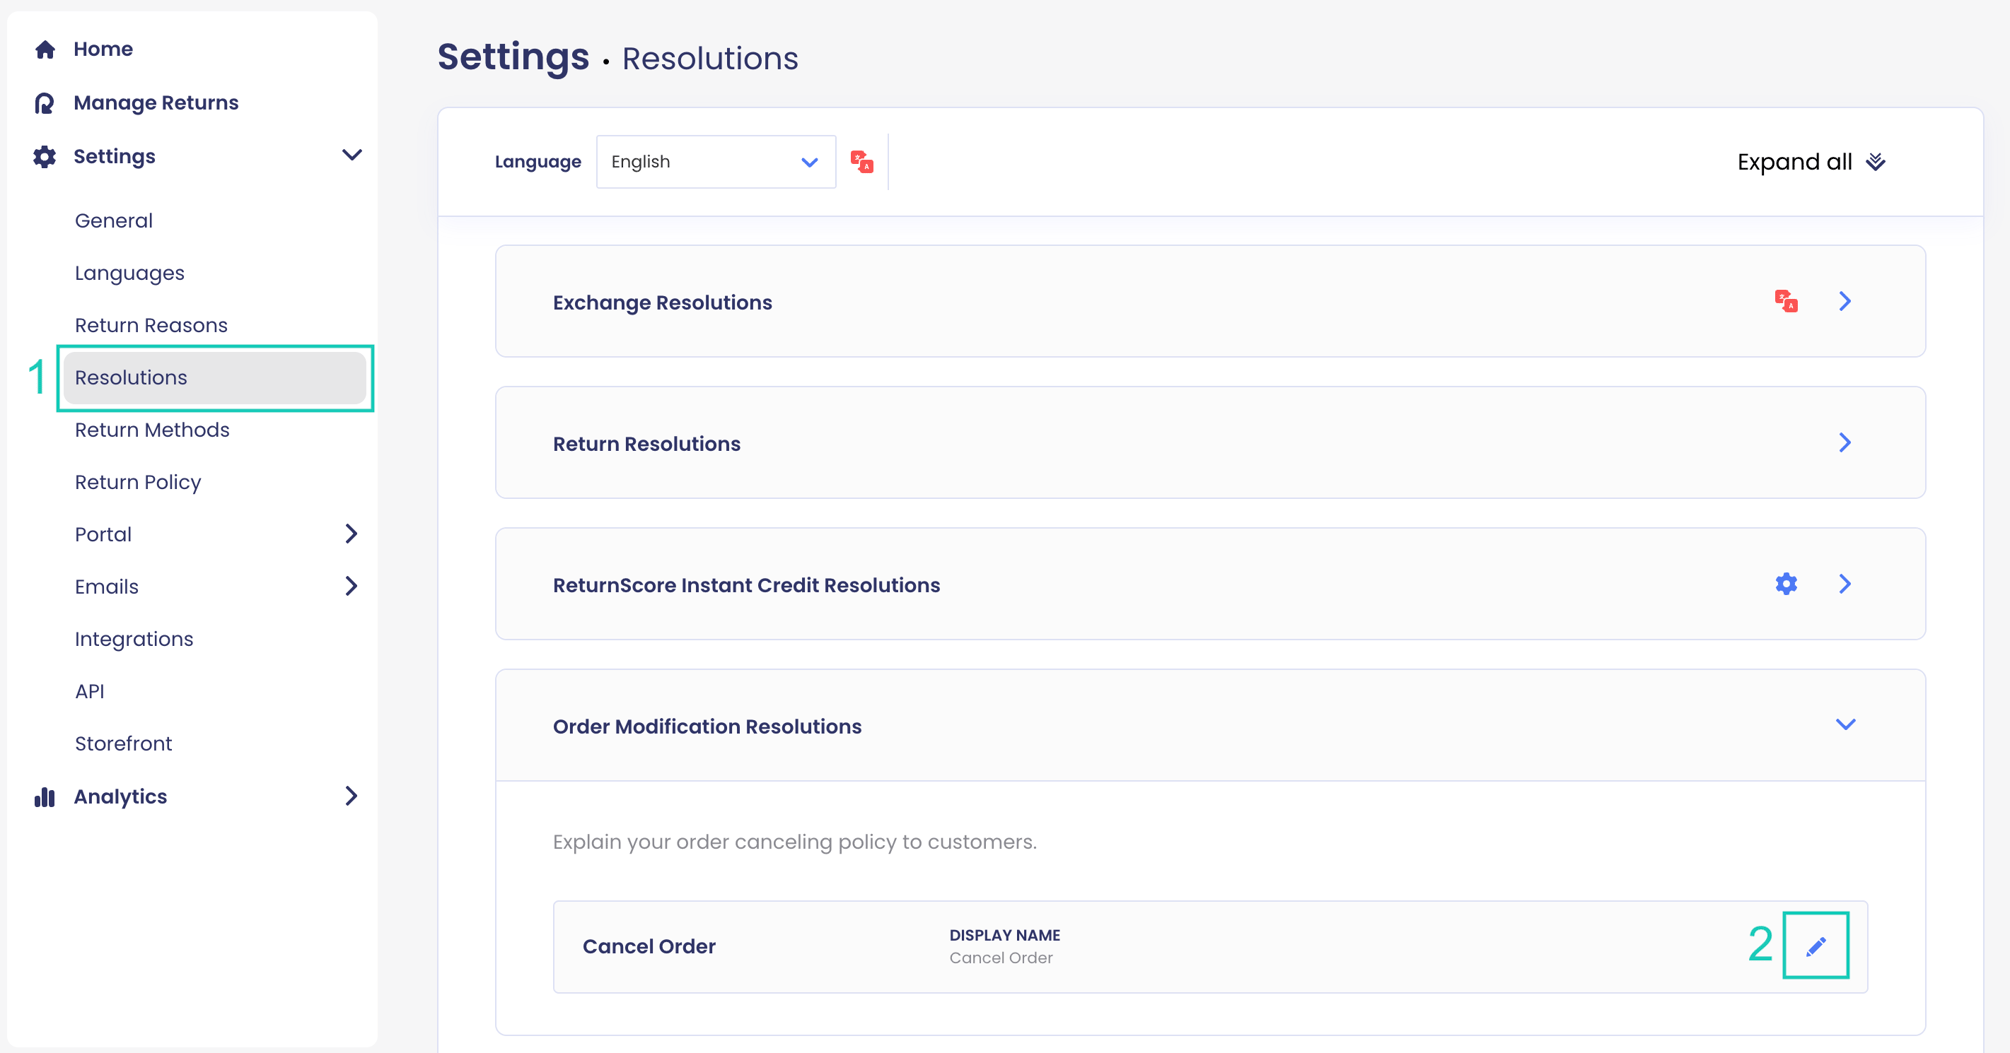The width and height of the screenshot is (2010, 1053).
Task: Open General settings page
Action: (x=114, y=221)
